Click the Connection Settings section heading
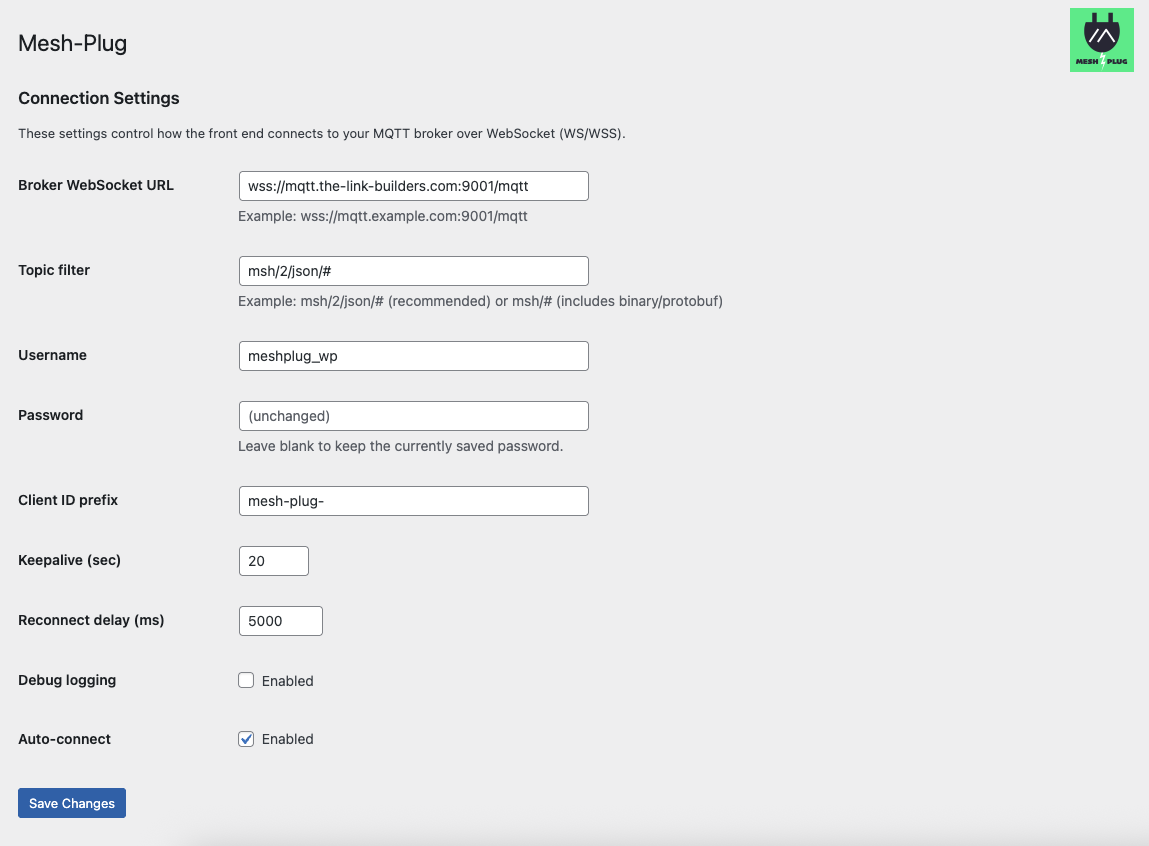1149x846 pixels. point(98,98)
